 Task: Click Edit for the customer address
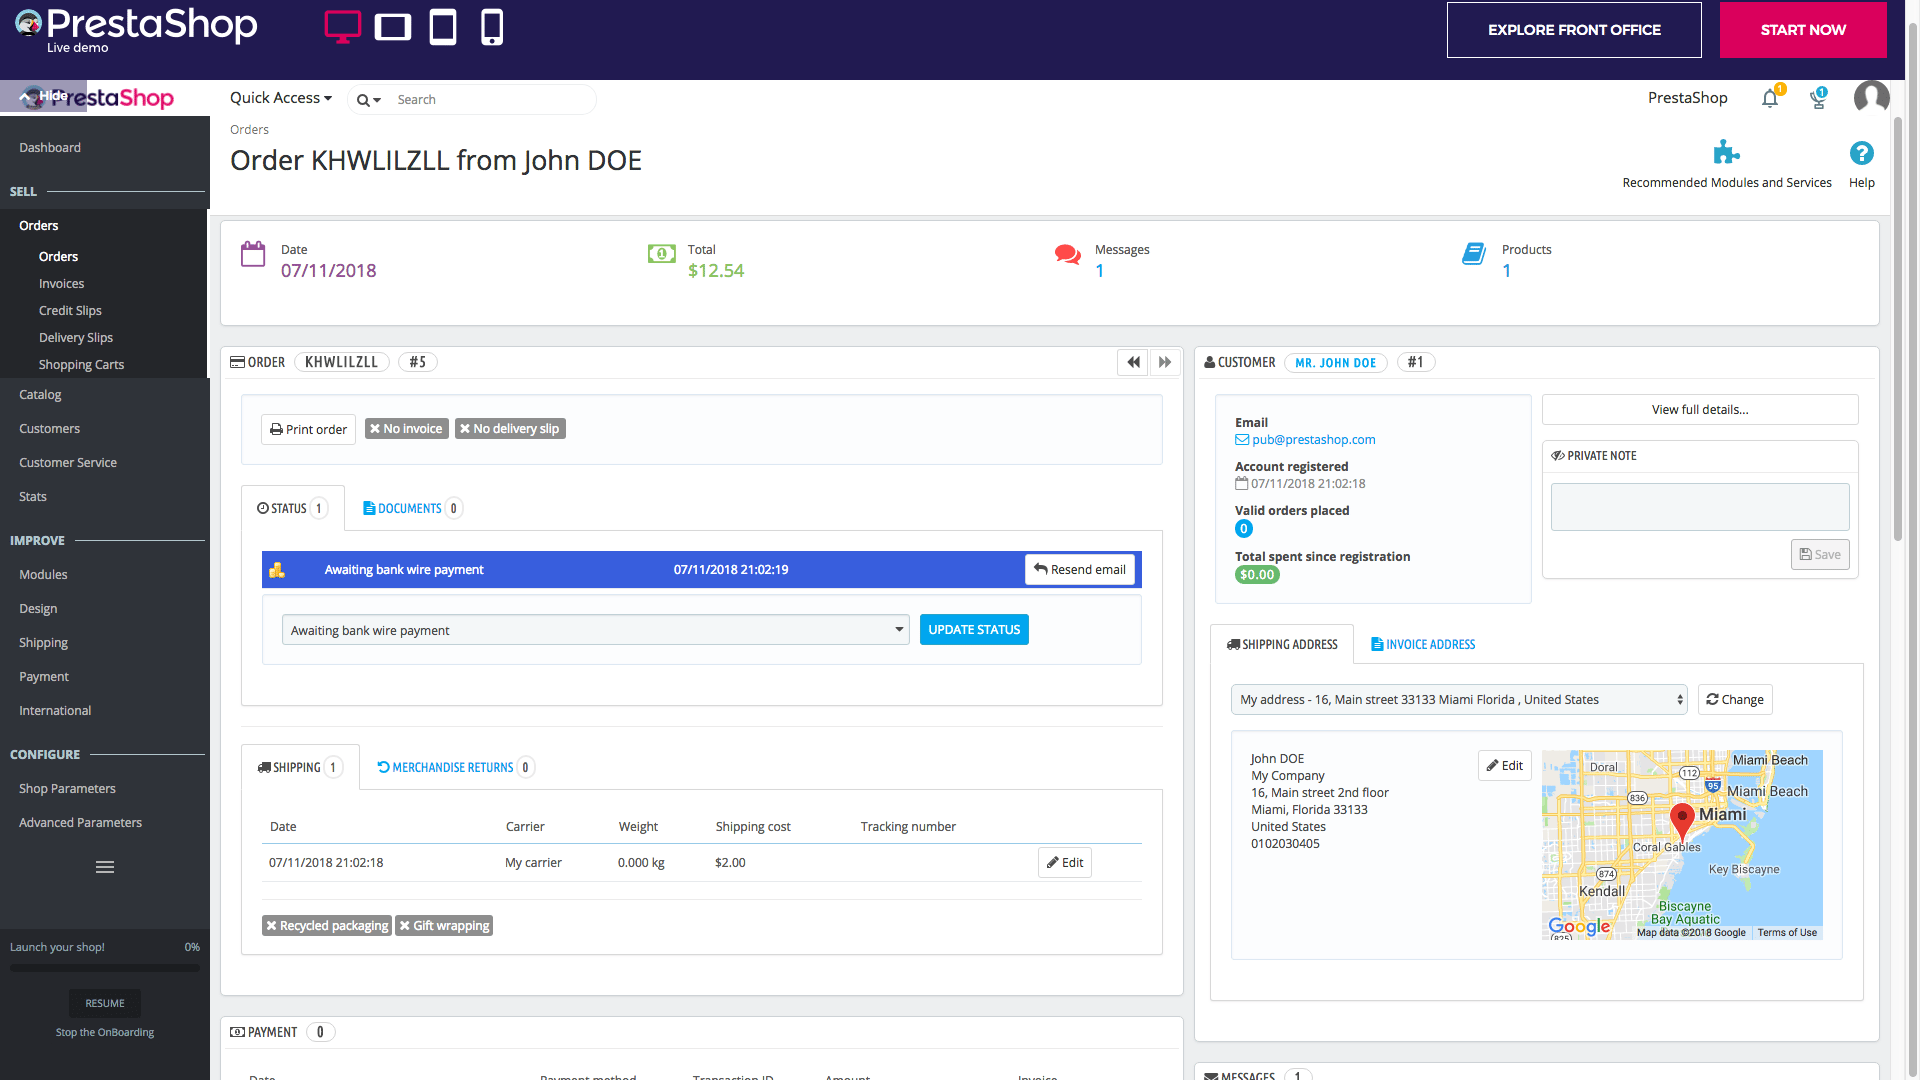pos(1504,765)
